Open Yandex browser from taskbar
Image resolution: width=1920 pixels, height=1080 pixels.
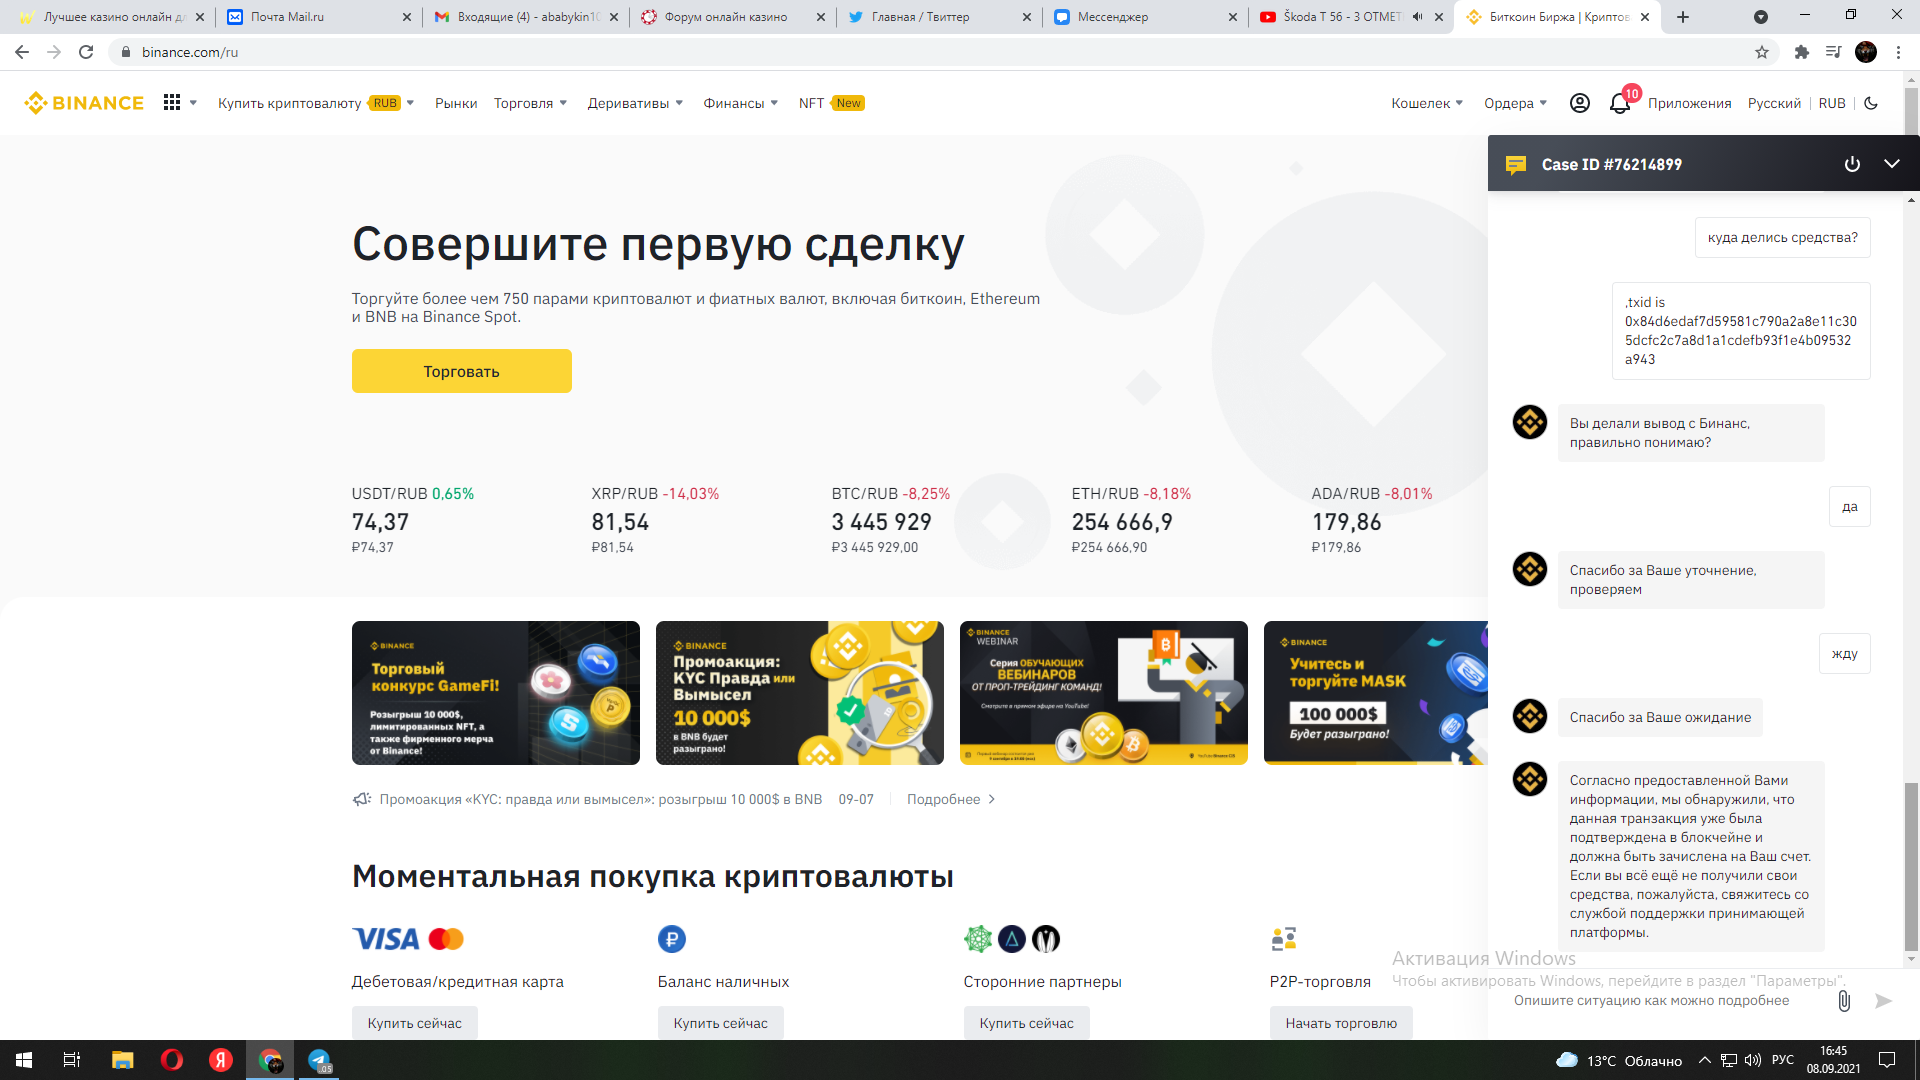tap(221, 1060)
